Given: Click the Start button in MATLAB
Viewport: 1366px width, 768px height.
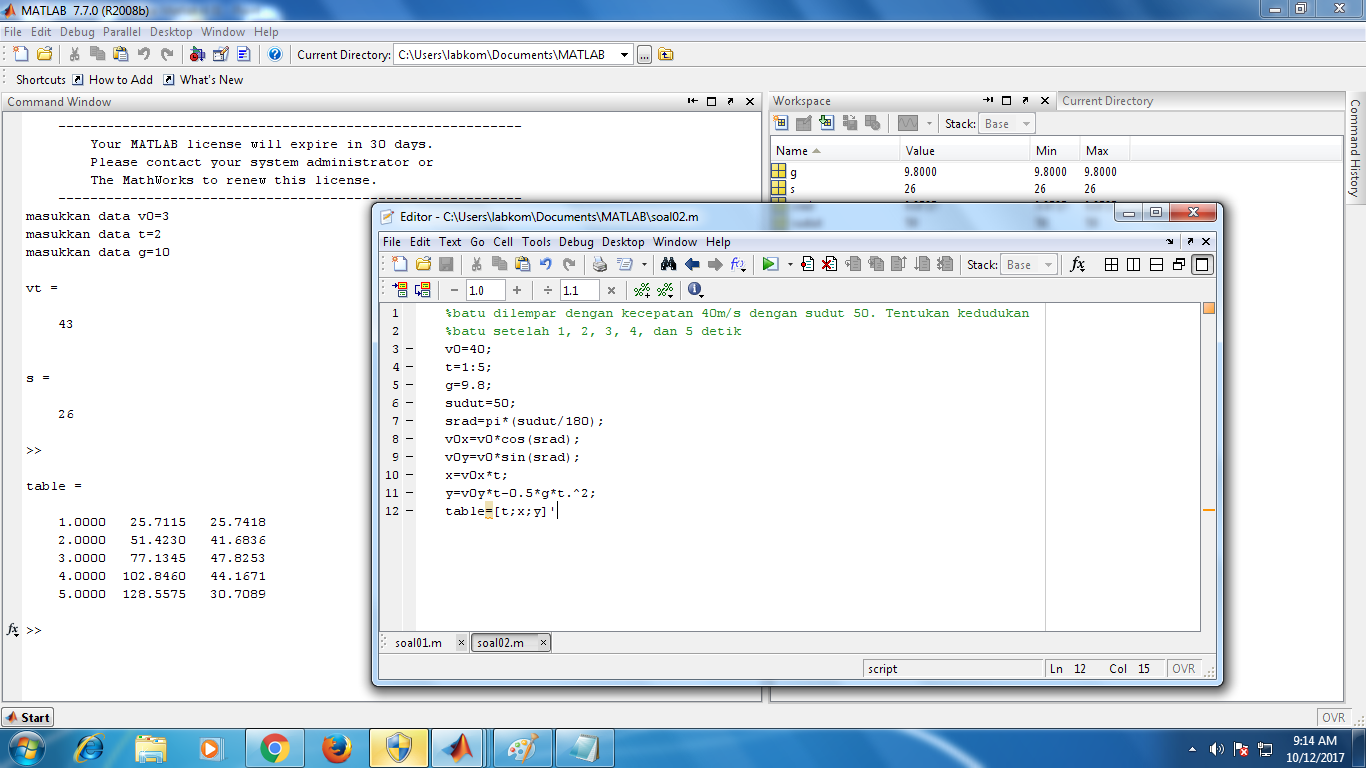Looking at the screenshot, I should 28,717.
